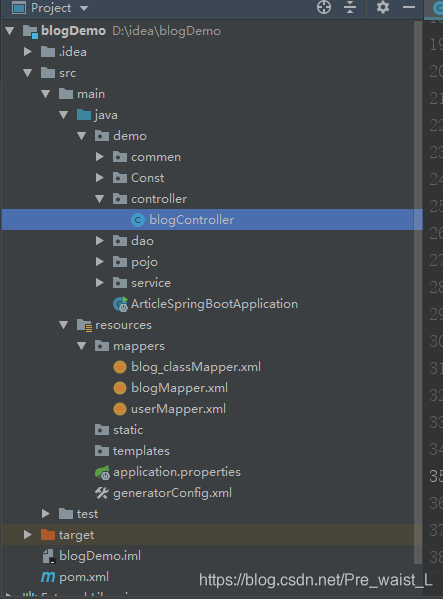Viewport: 443px width, 599px height.
Task: Expand the dao package arrow
Action: [100, 241]
